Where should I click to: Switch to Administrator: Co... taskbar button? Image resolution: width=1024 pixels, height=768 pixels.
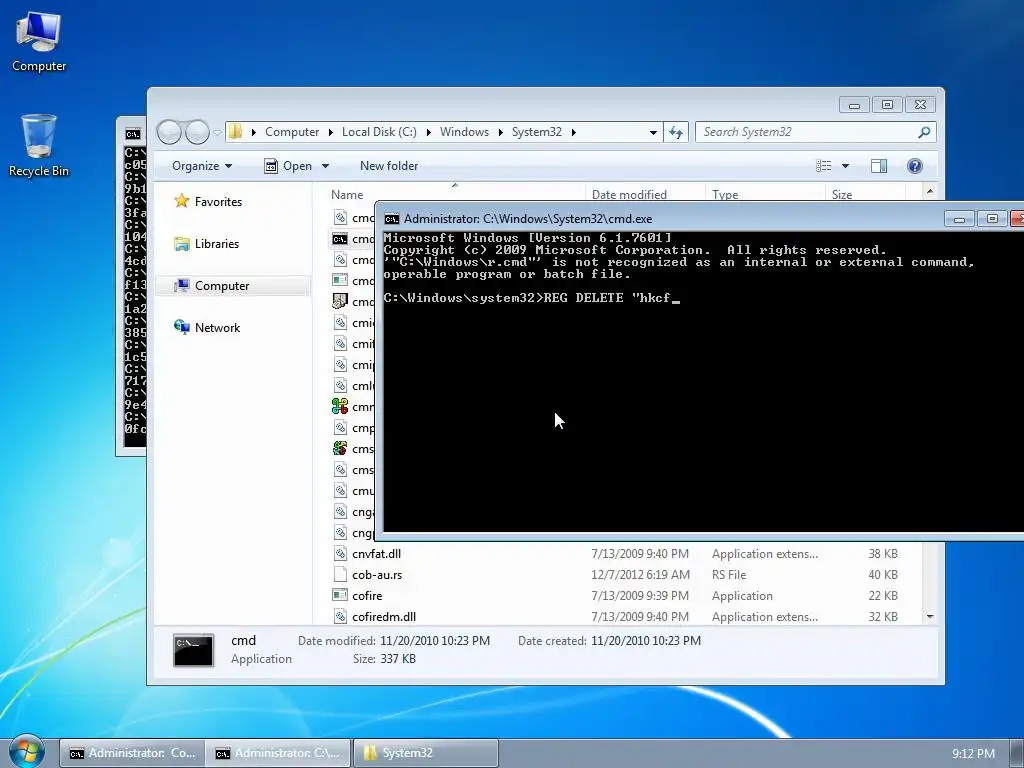pyautogui.click(x=133, y=753)
